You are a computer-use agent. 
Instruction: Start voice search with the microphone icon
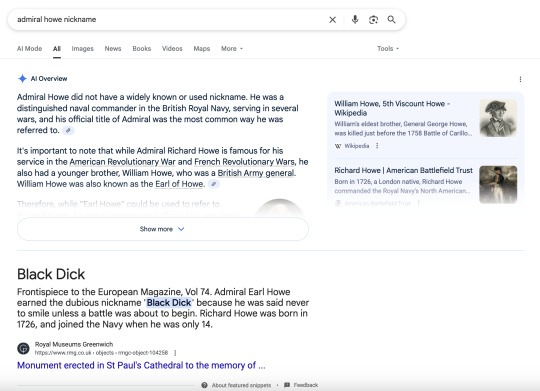355,20
